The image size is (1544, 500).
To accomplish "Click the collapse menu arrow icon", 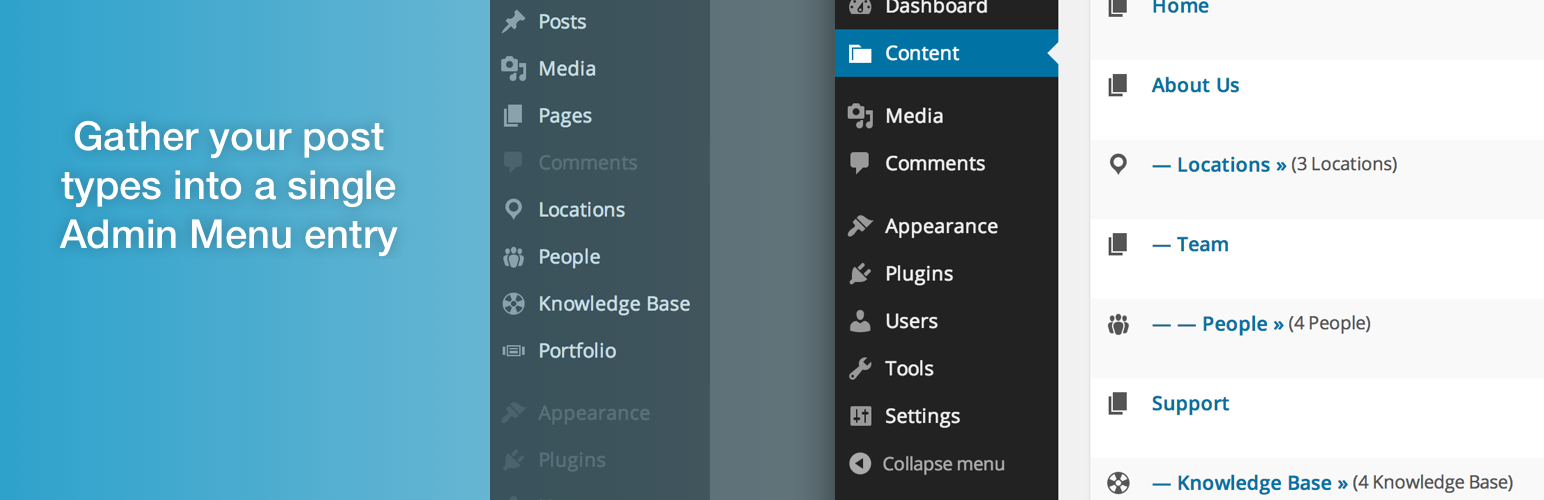I will [860, 463].
